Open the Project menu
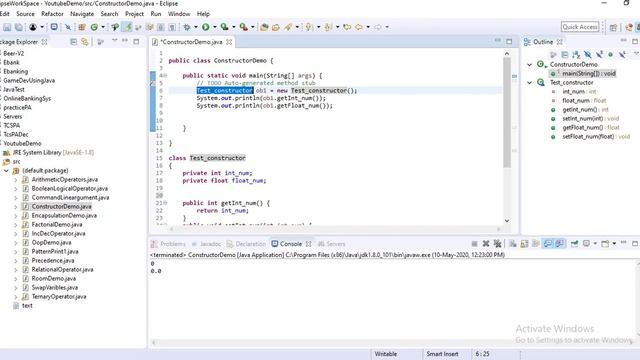 134,14
